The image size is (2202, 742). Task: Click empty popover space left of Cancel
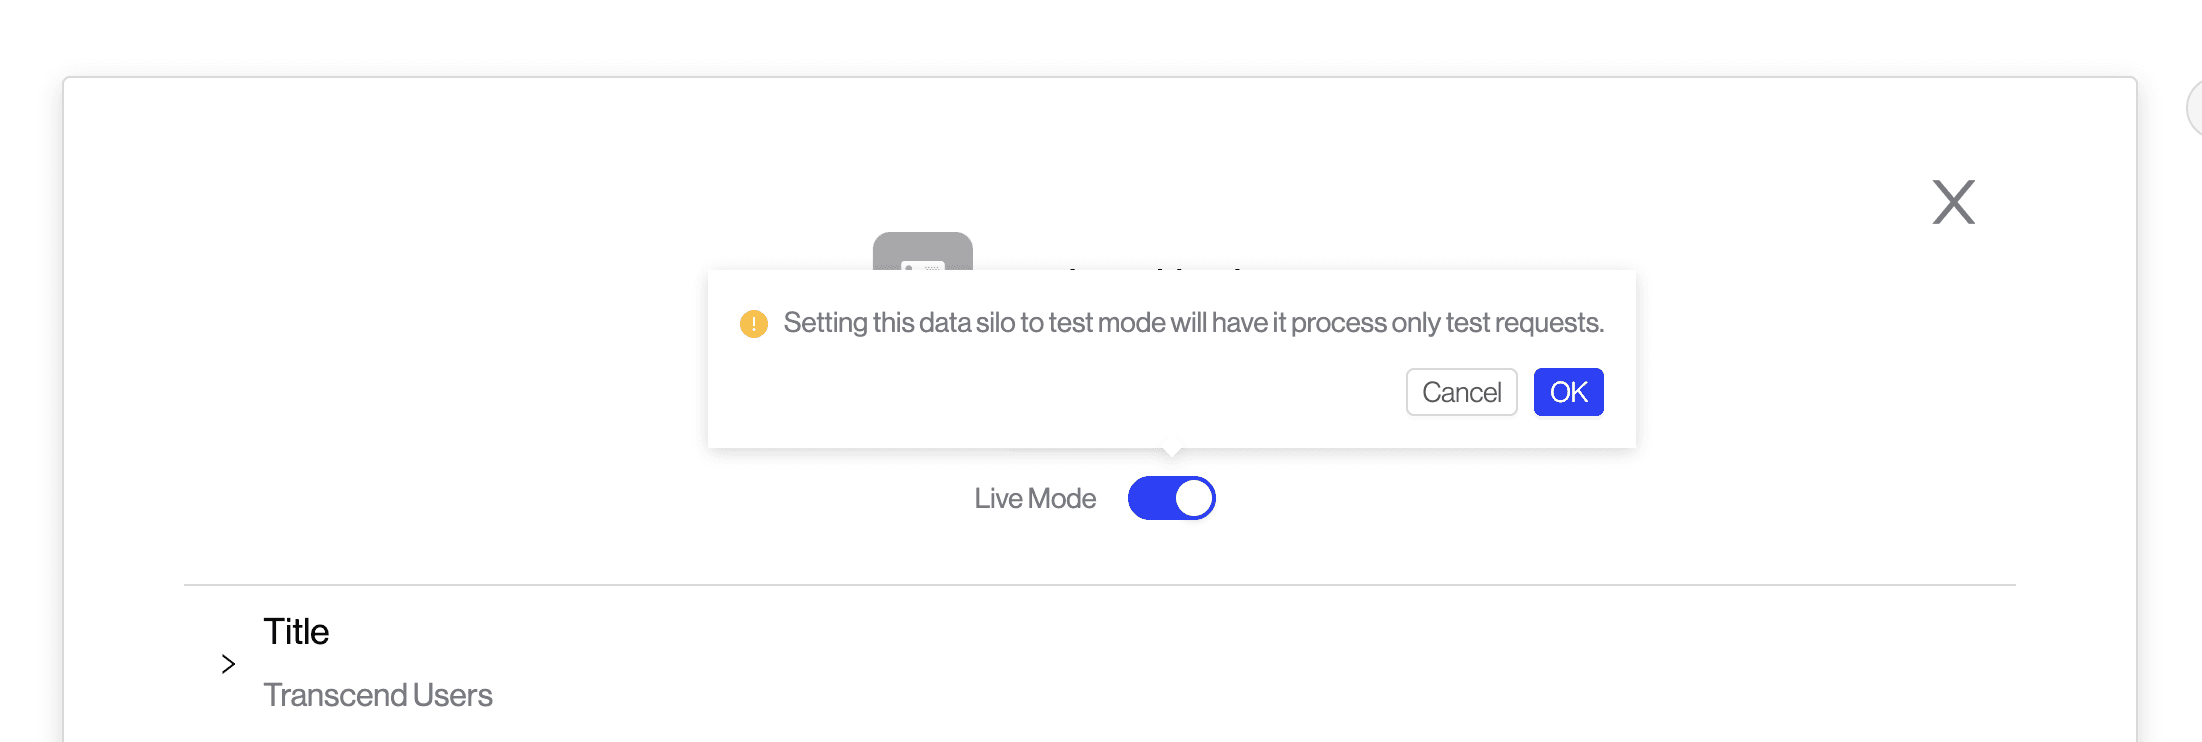click(x=1050, y=392)
